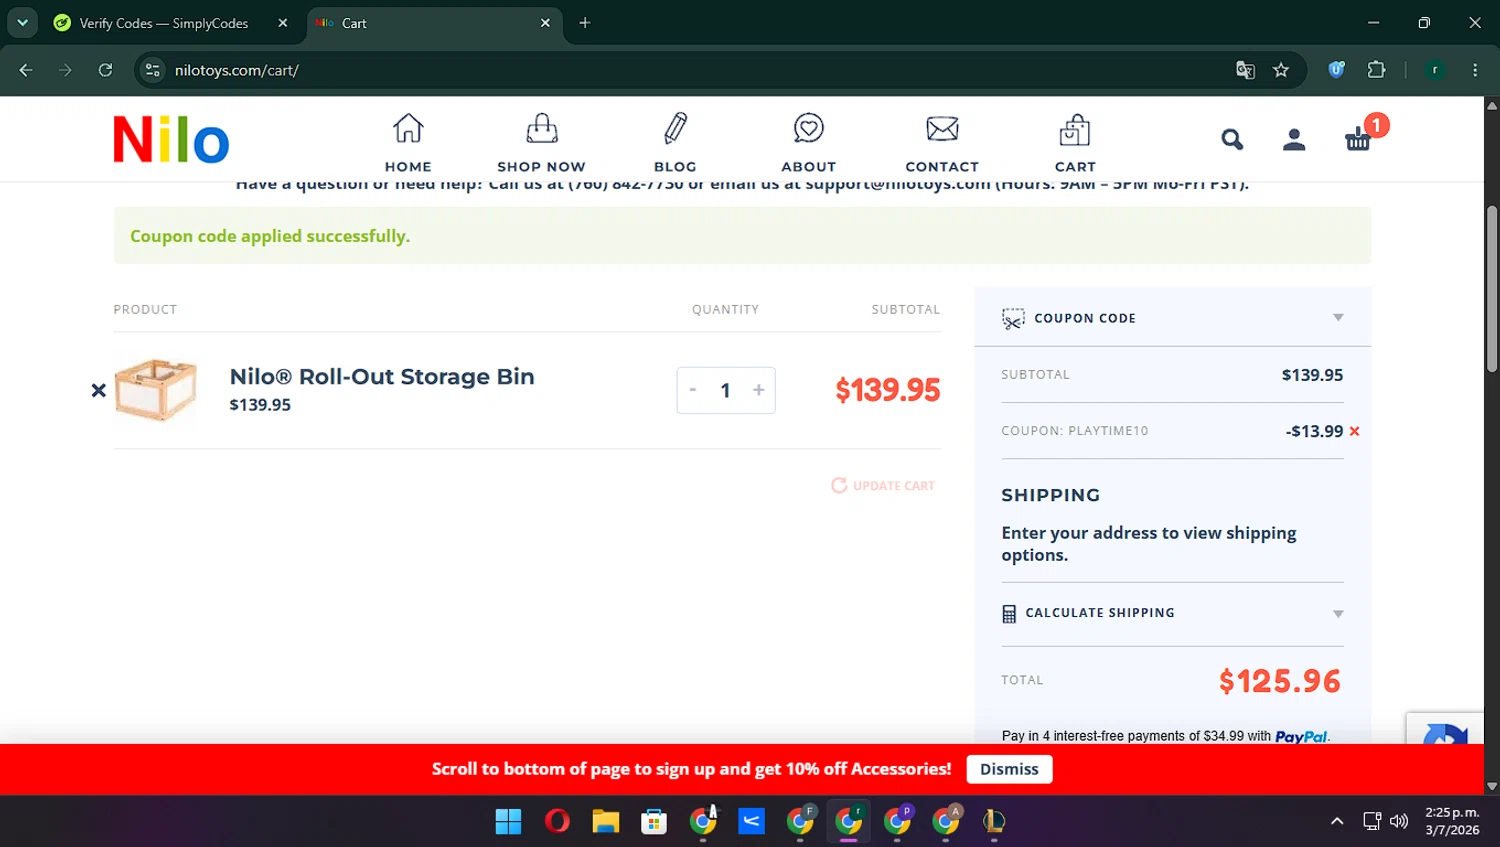Open the Chrome profile avatar

(x=1435, y=70)
